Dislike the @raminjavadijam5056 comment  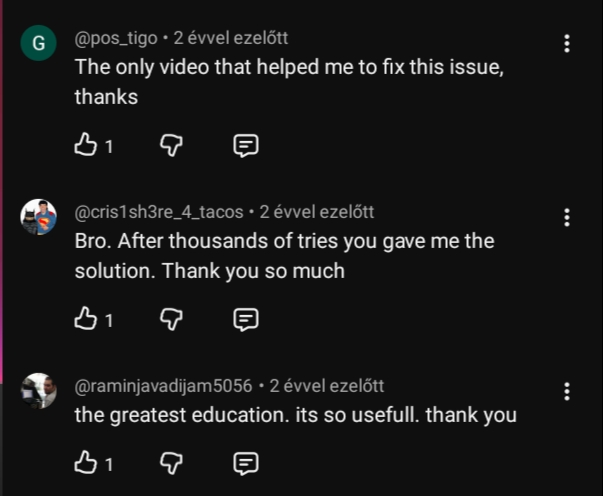click(172, 463)
